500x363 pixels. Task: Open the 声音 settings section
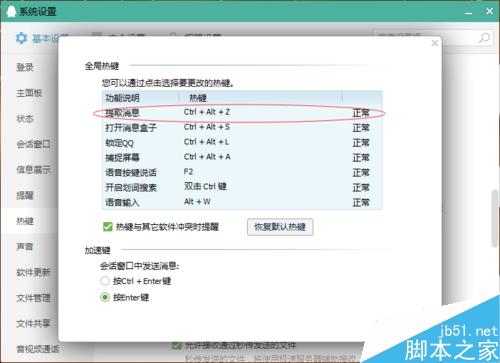pyautogui.click(x=25, y=247)
